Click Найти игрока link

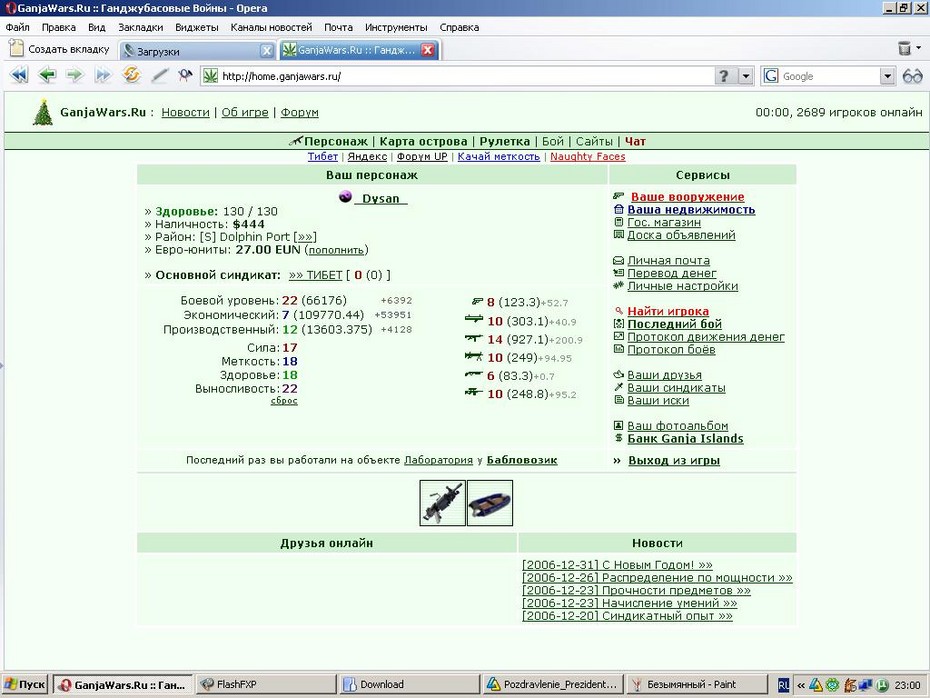point(668,311)
